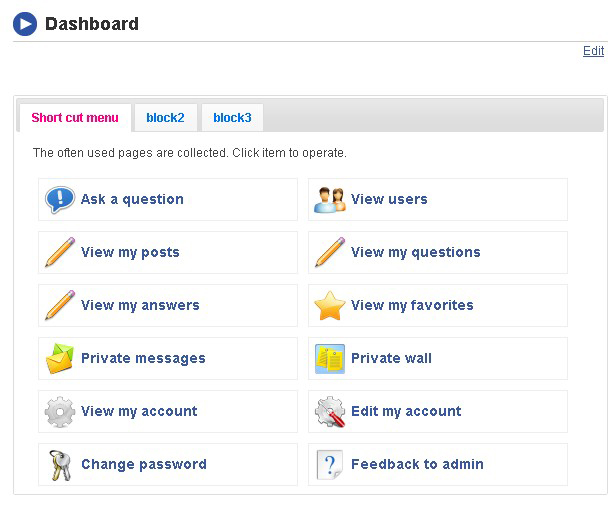Viewport: 614px width, 509px height.
Task: Switch to the block2 tab
Action: pos(165,118)
